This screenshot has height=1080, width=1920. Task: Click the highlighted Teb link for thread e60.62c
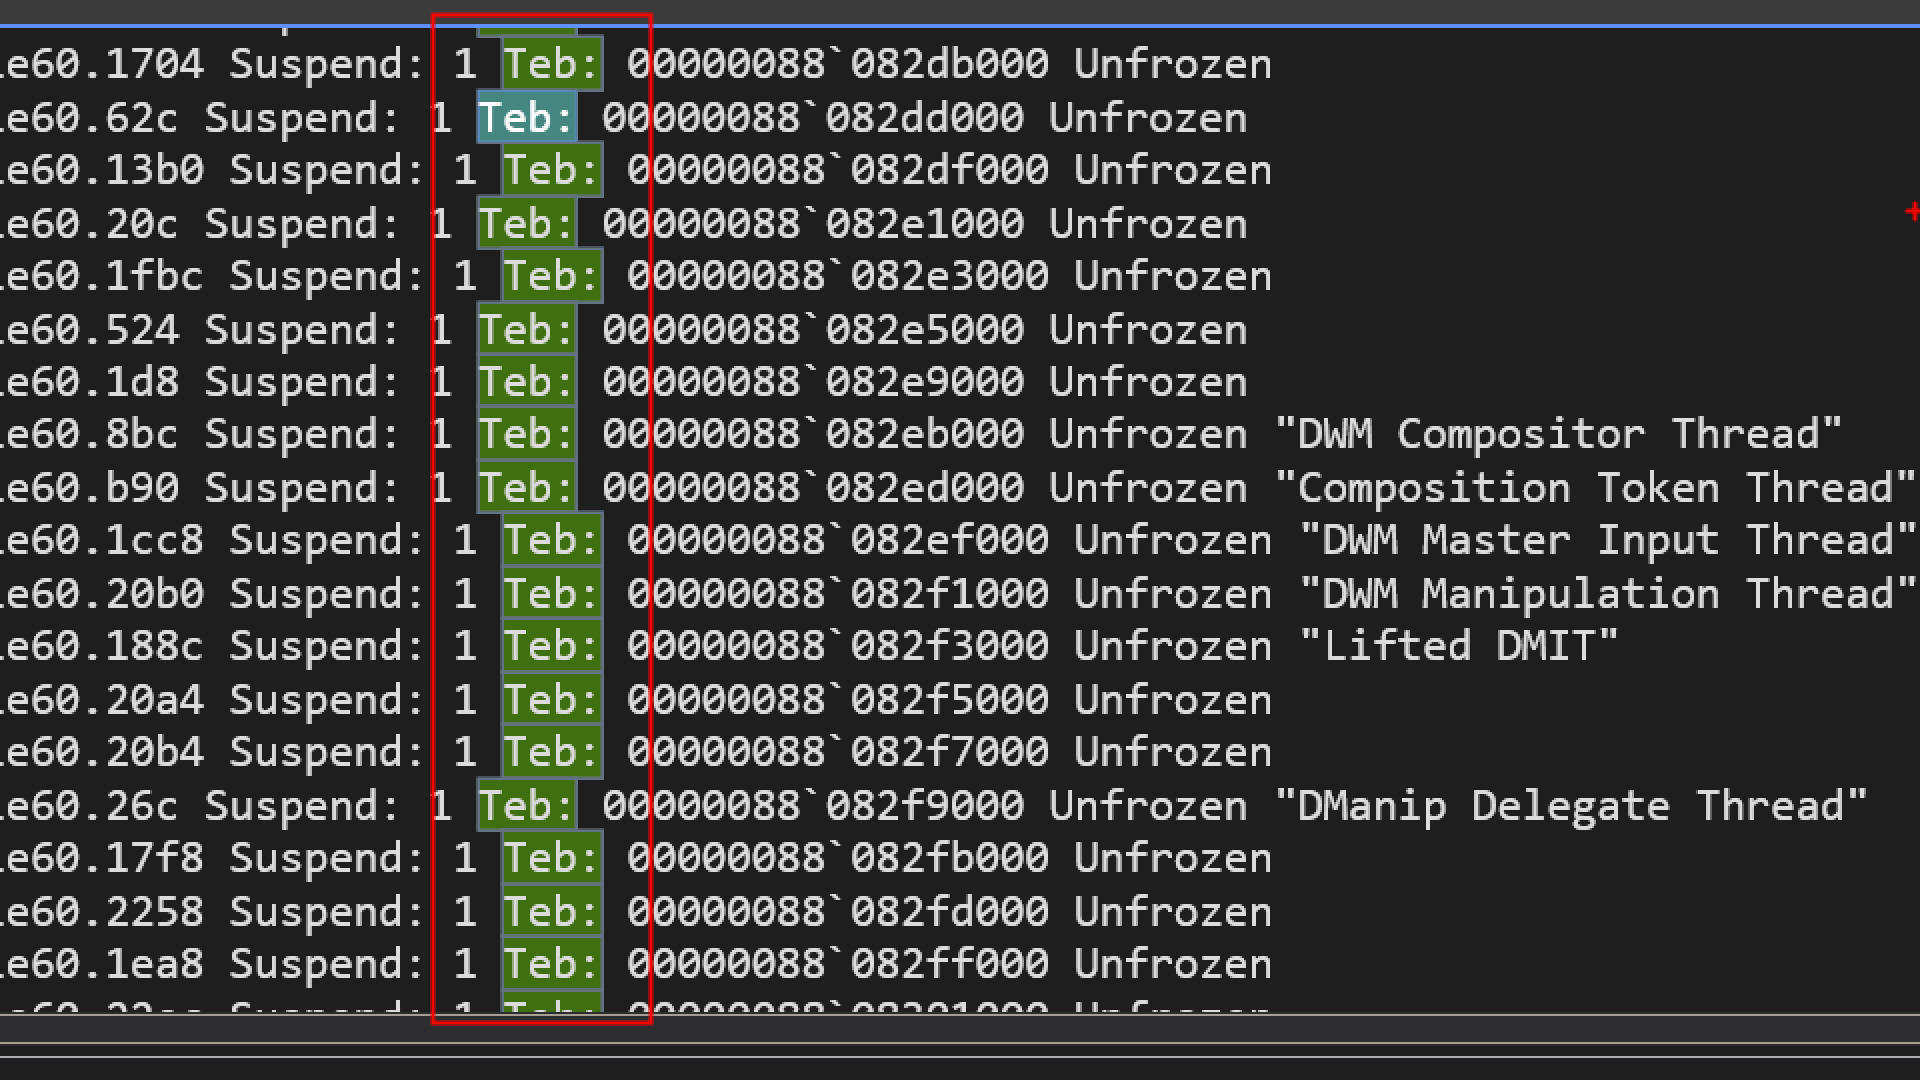point(526,119)
